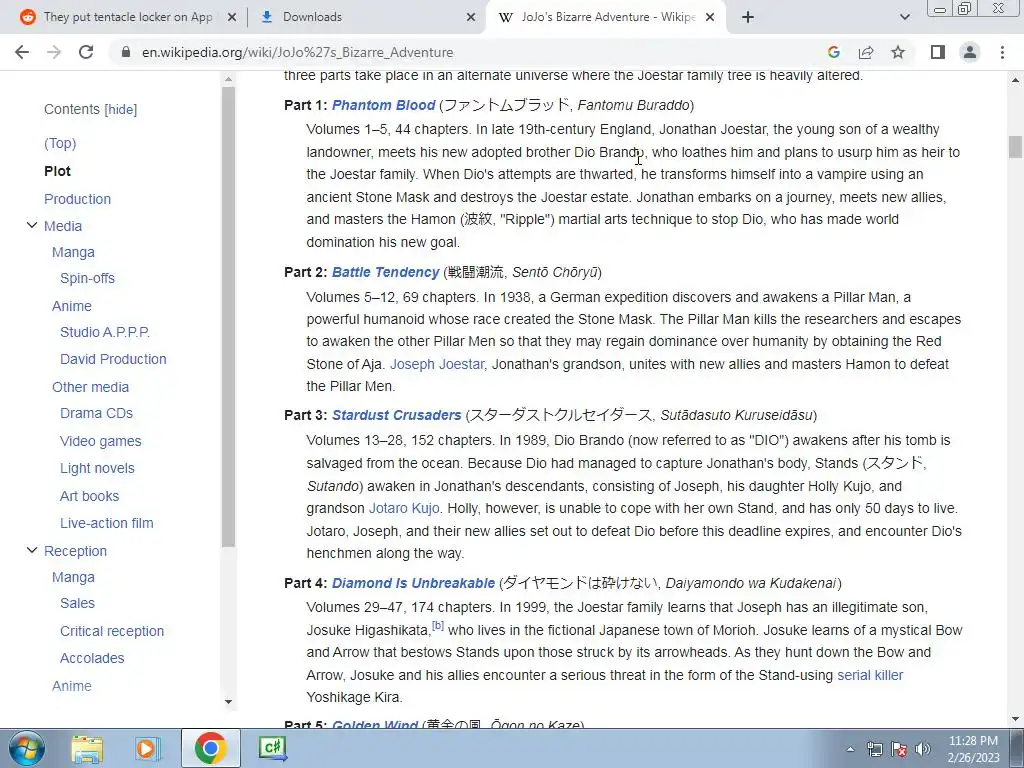Bookmark this page with the star icon

tap(898, 52)
